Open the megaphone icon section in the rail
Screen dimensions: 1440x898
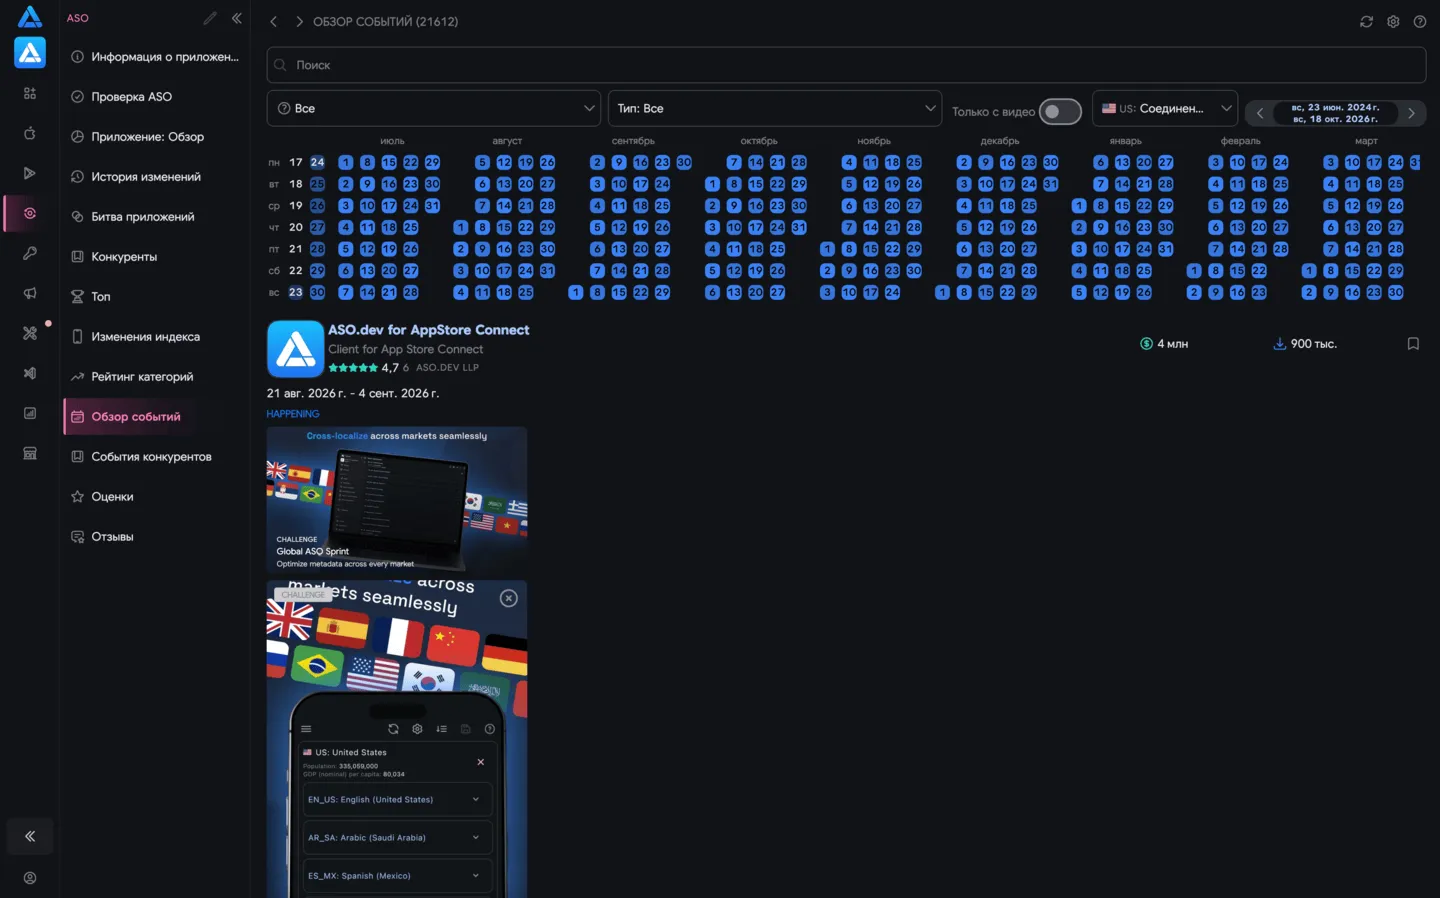point(30,293)
